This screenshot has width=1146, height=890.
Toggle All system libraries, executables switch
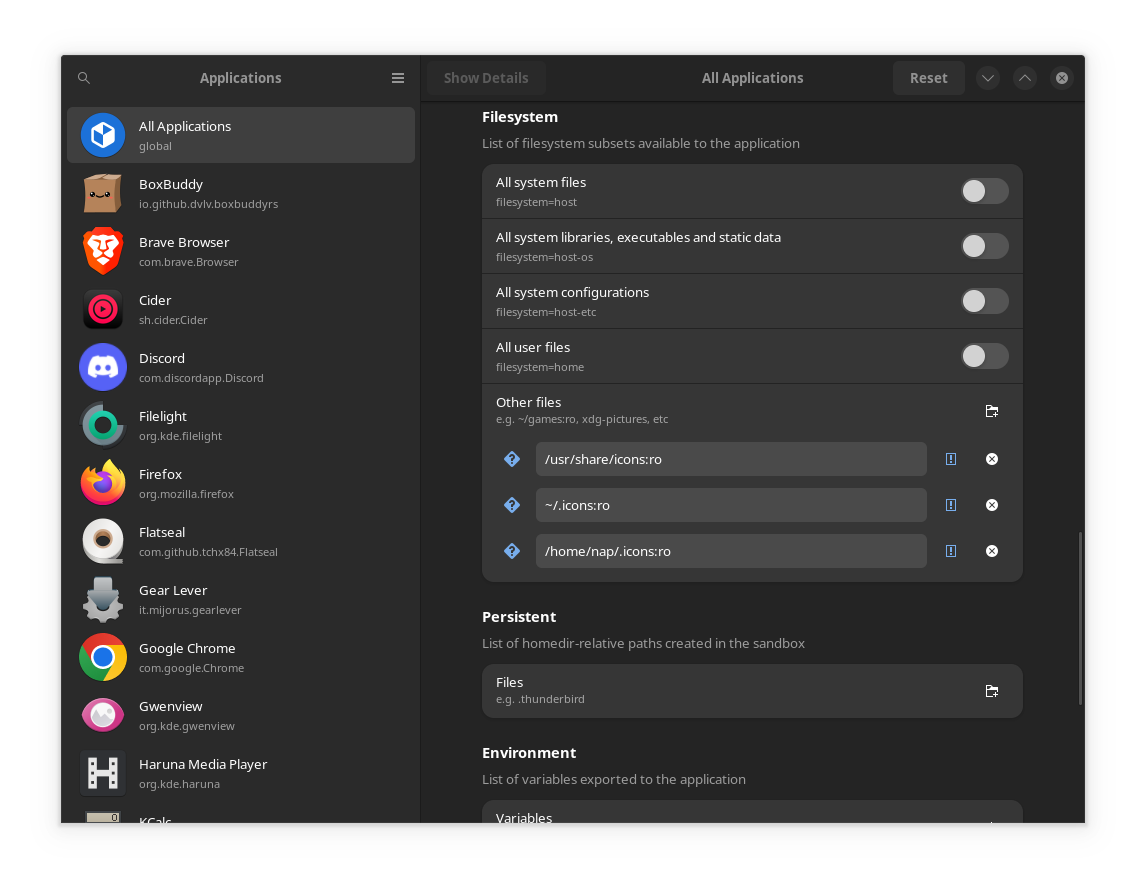(984, 246)
